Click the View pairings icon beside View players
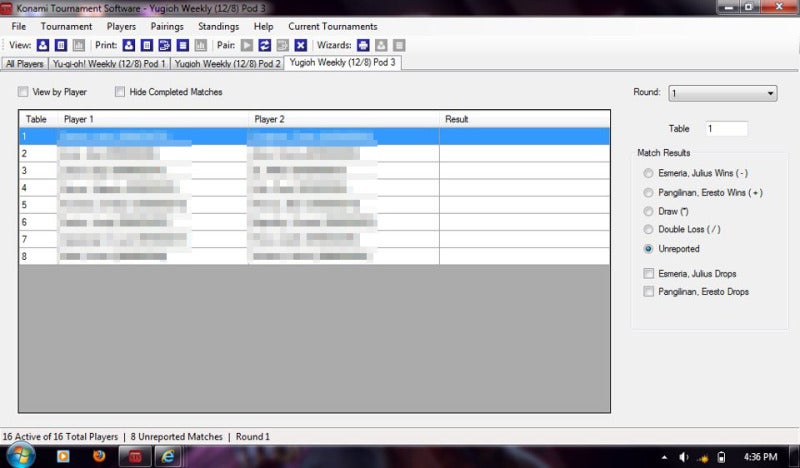The width and height of the screenshot is (800, 468). 61,45
